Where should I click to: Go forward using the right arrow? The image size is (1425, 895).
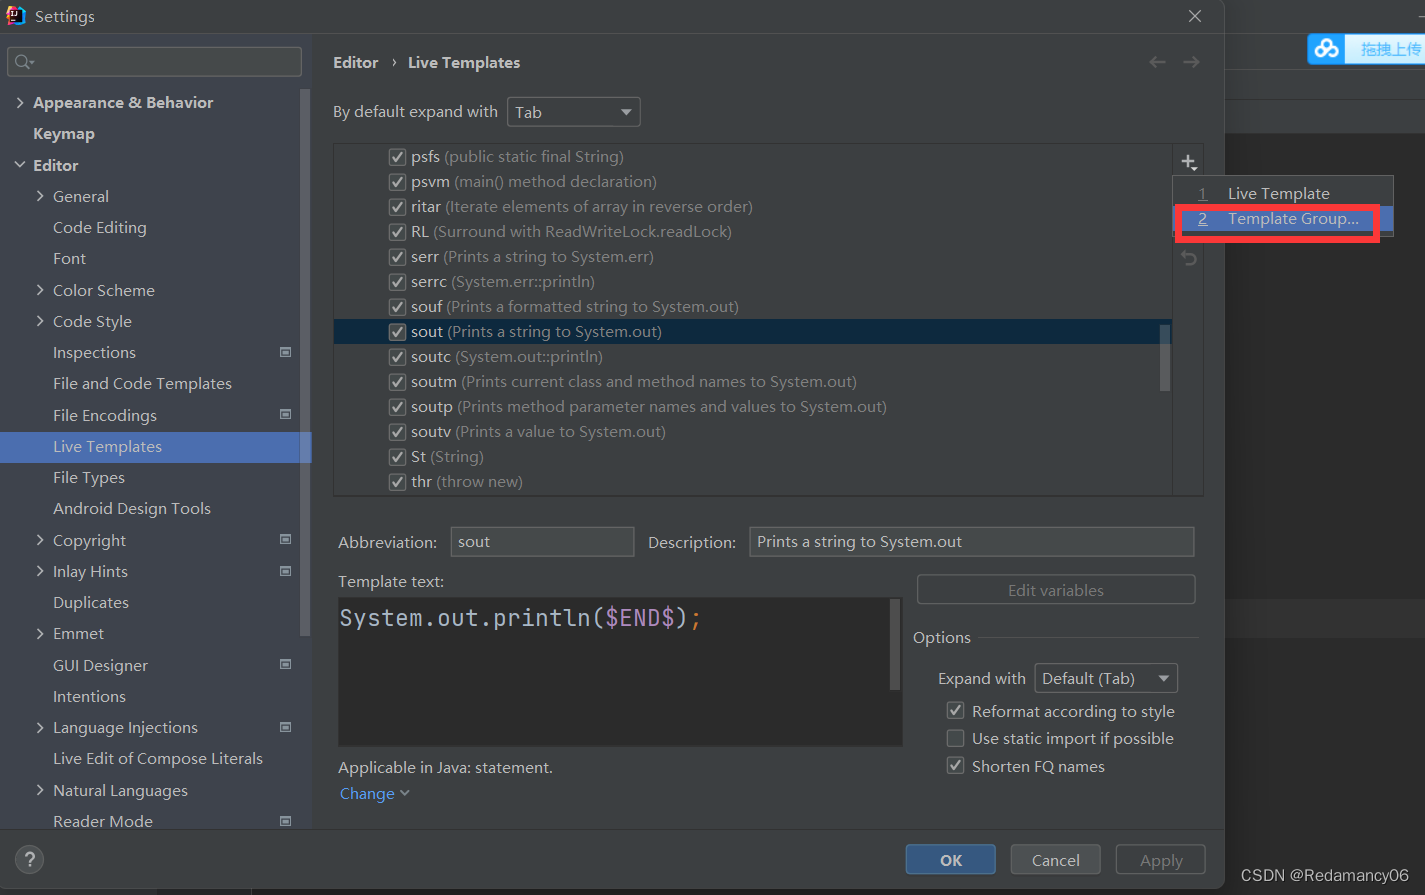(1191, 62)
